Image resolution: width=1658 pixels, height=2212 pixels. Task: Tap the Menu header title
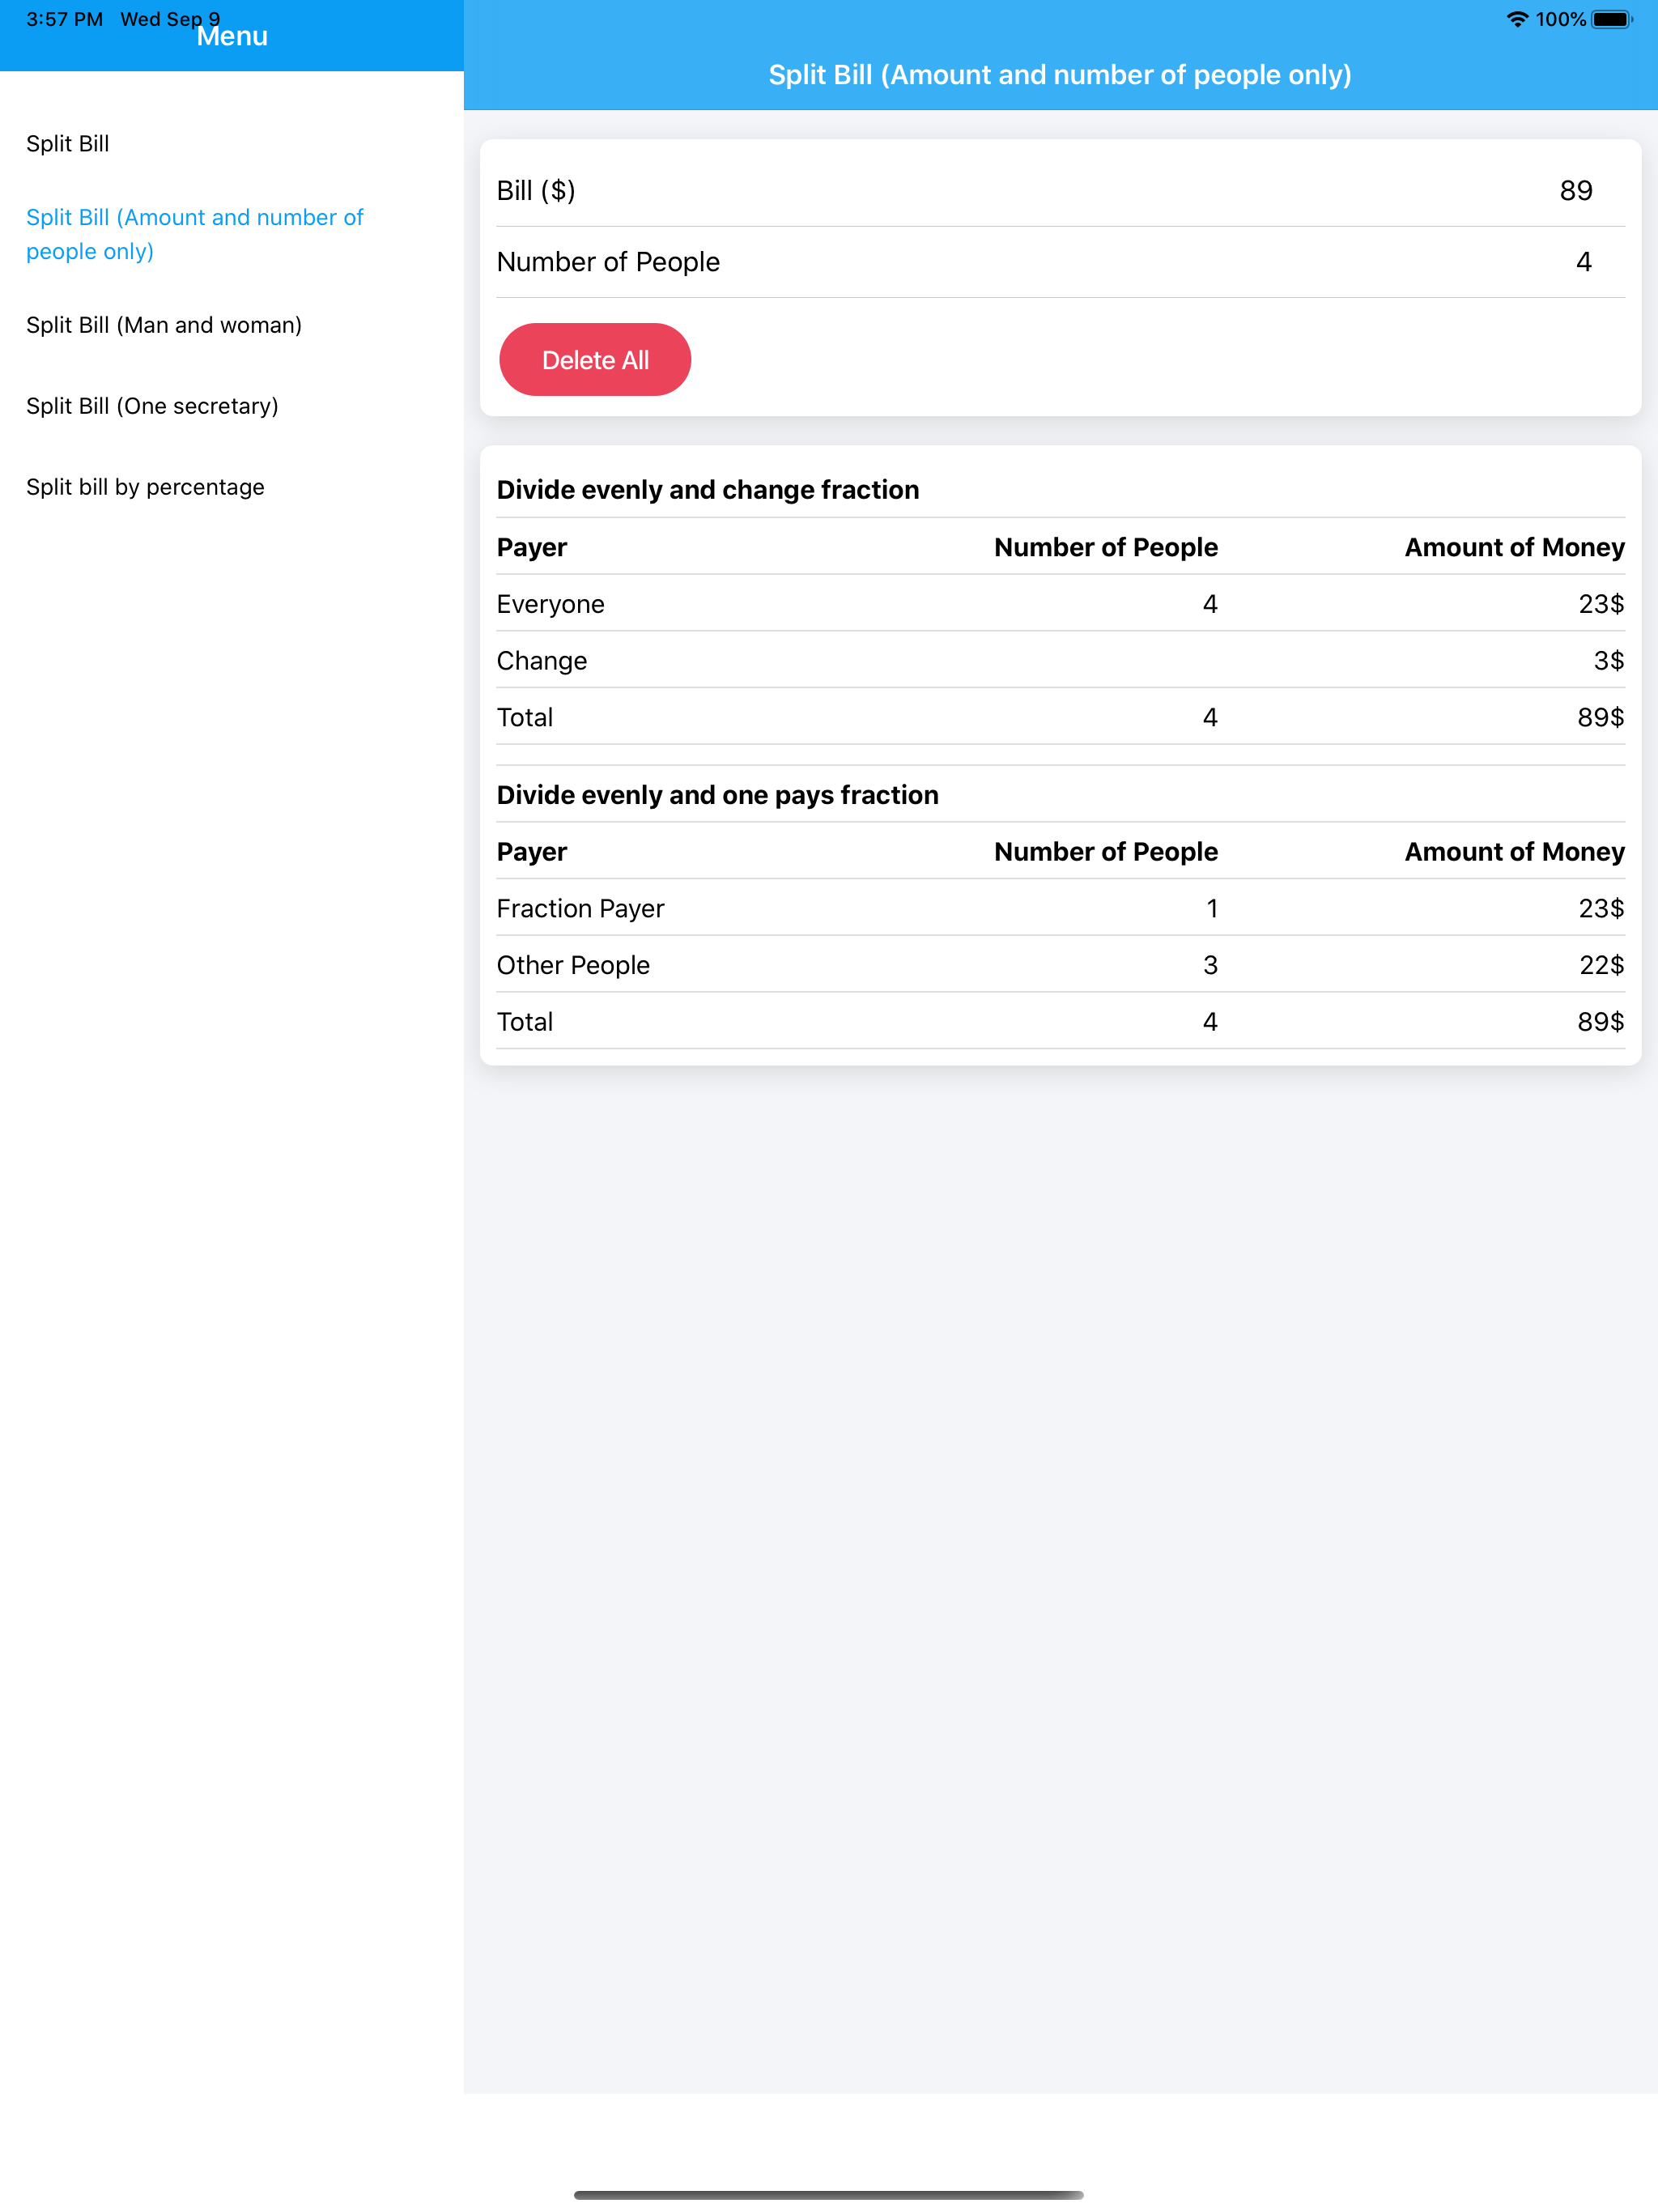[232, 37]
